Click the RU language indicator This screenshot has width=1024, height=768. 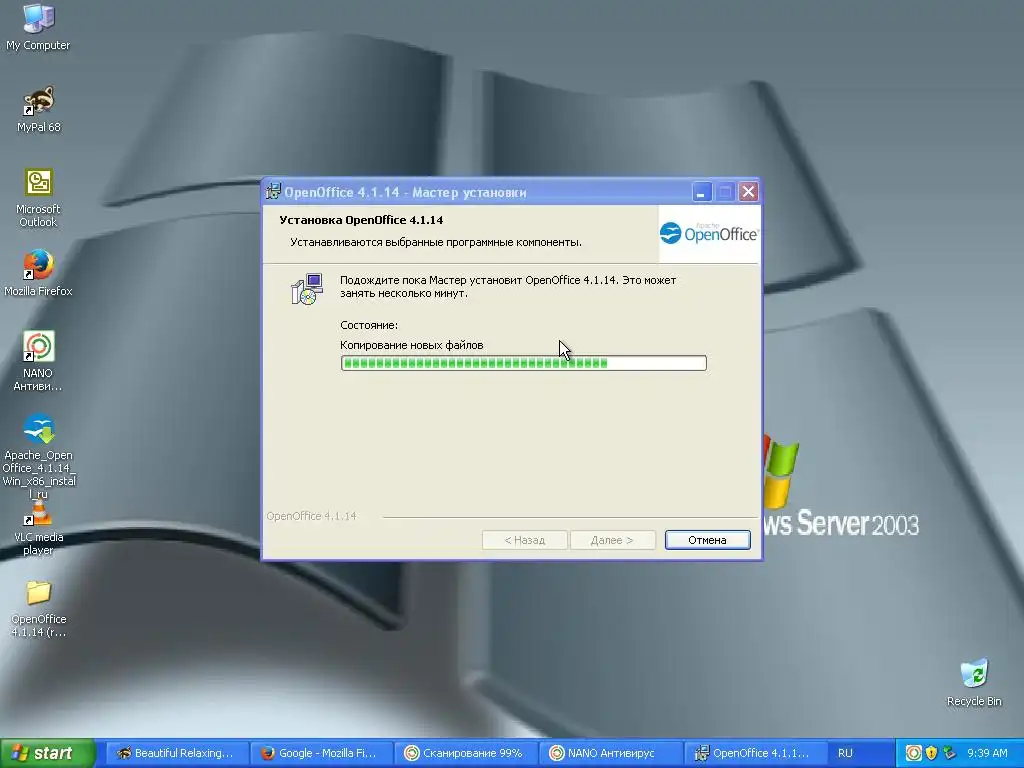[x=845, y=753]
